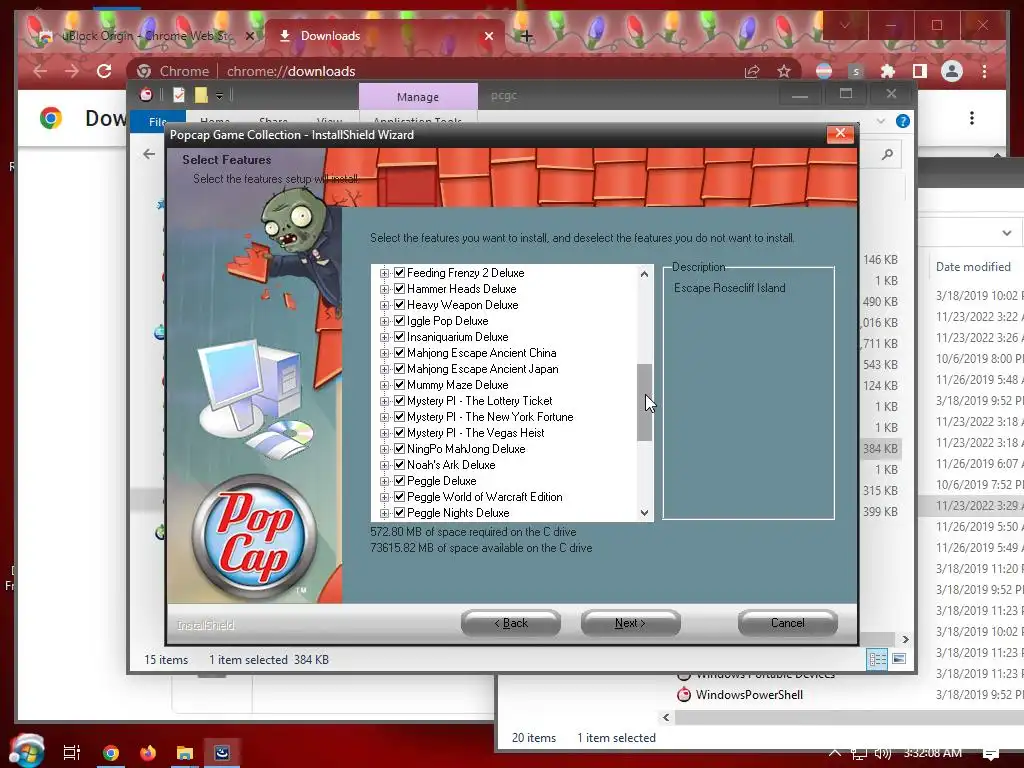The width and height of the screenshot is (1024, 768).
Task: Share this page via Chrome share icon
Action: 752,71
